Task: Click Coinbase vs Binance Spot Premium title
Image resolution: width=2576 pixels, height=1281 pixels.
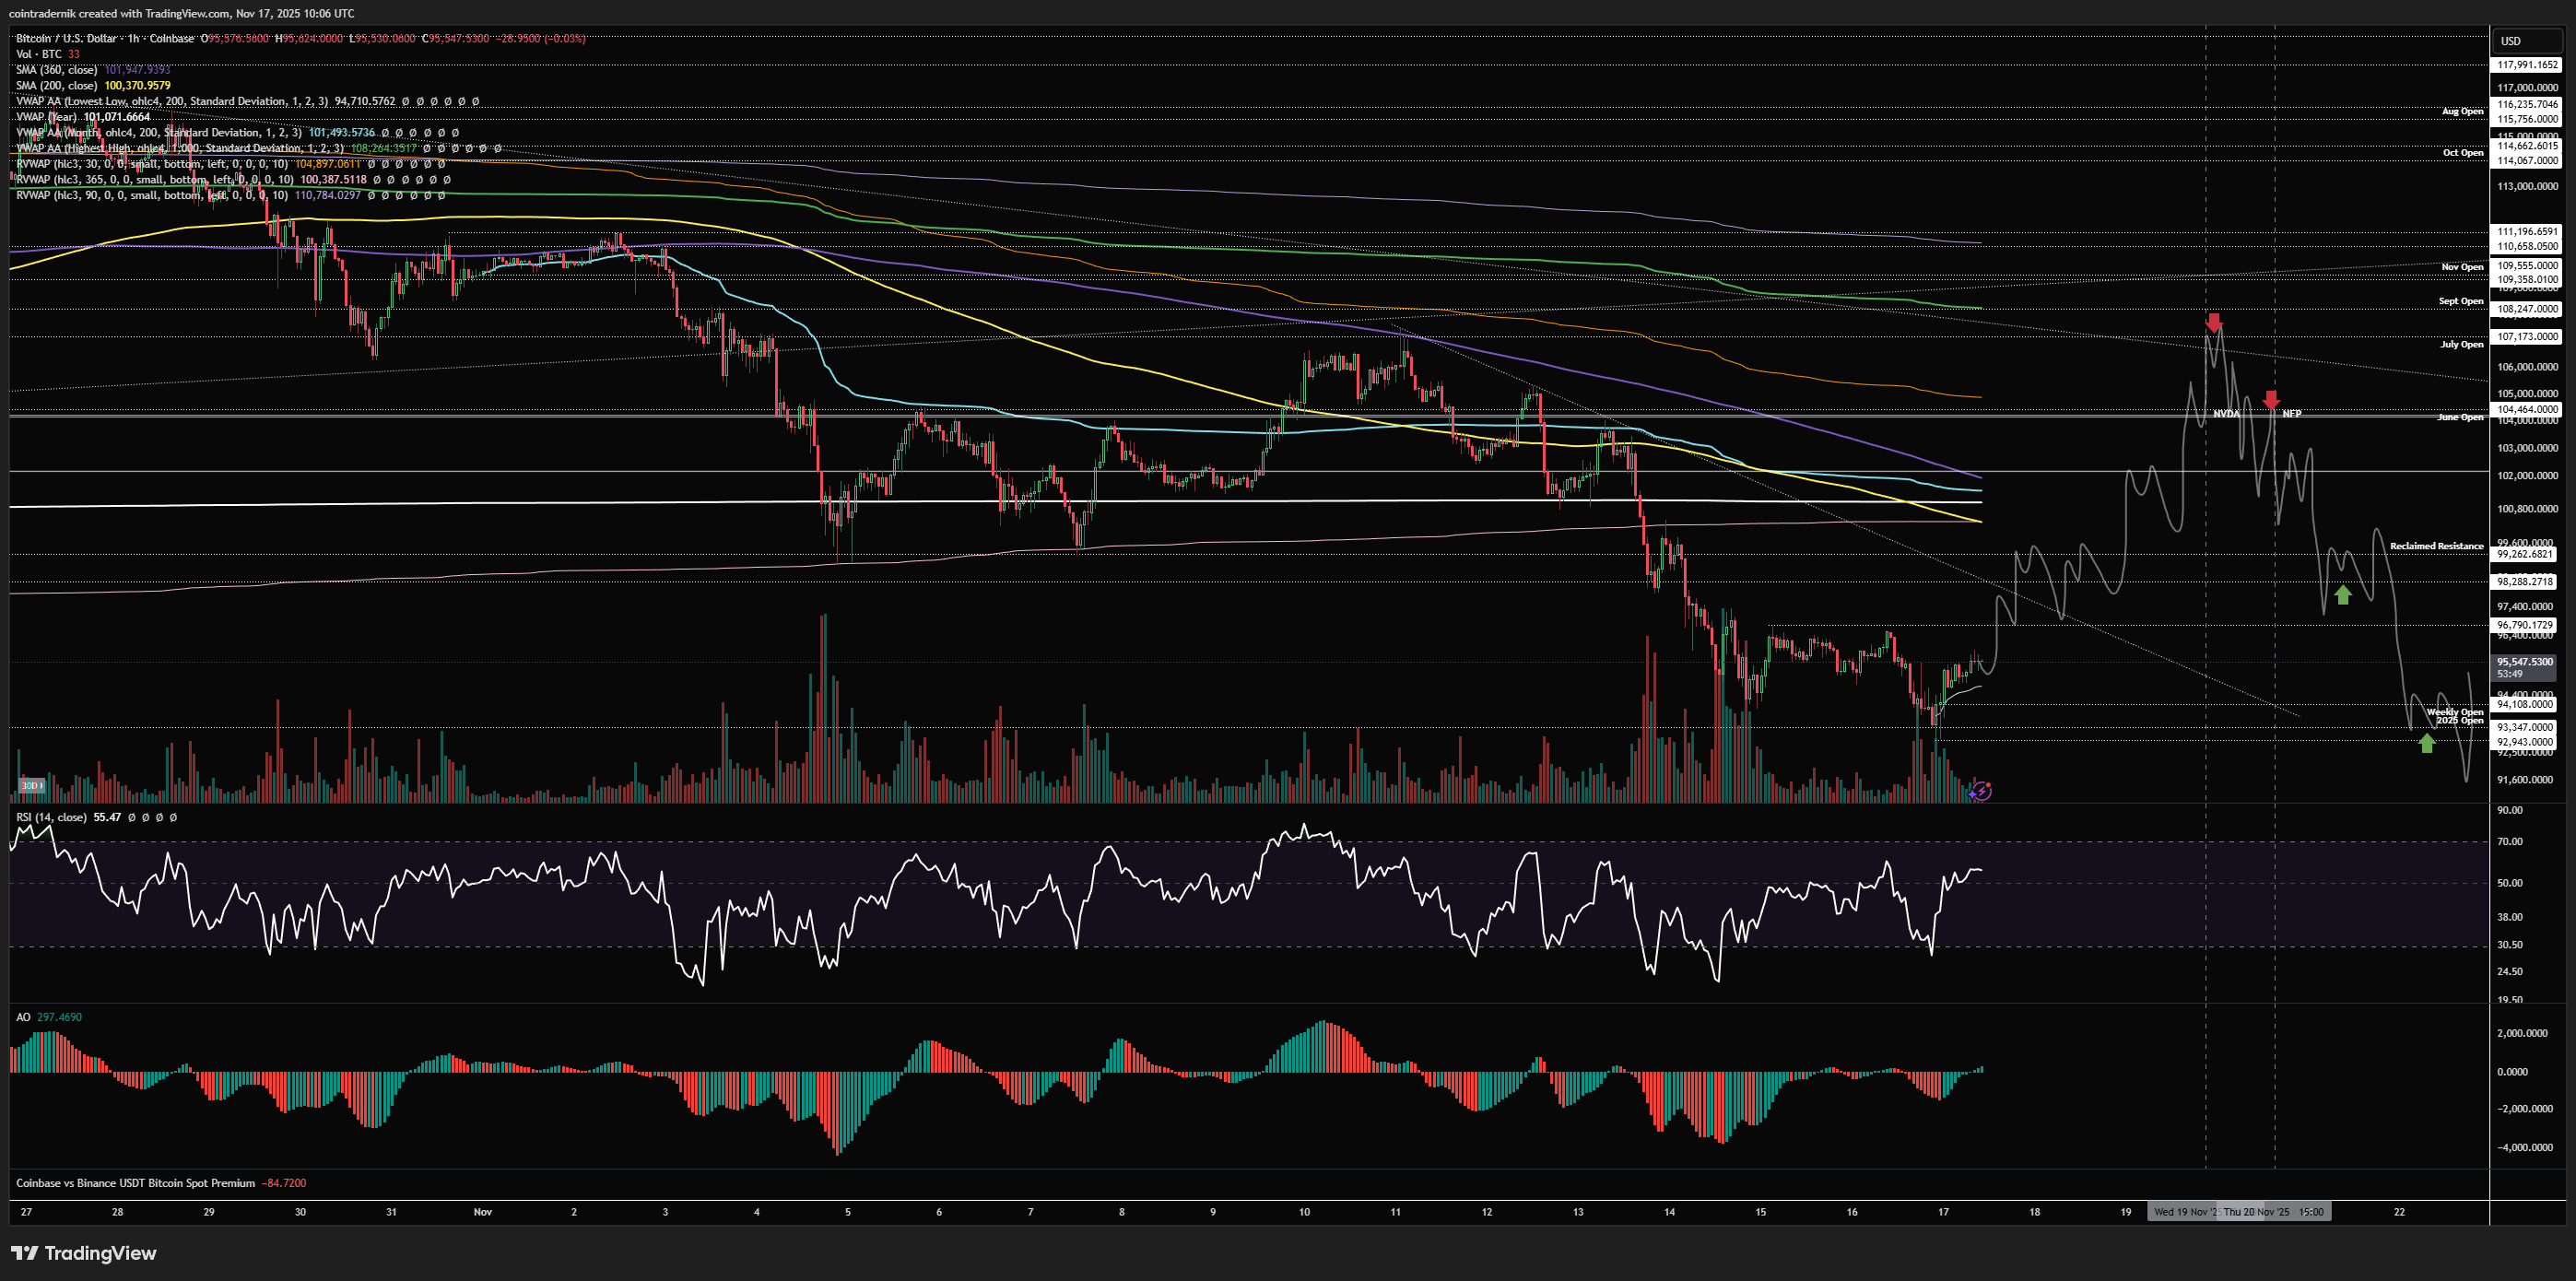Action: click(x=136, y=1183)
